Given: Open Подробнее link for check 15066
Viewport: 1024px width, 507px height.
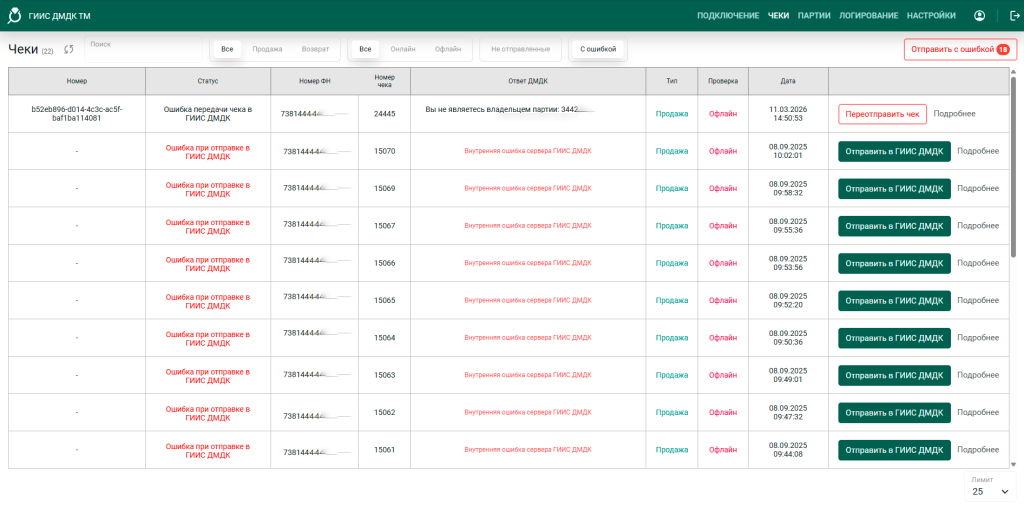Looking at the screenshot, I should click(x=977, y=263).
